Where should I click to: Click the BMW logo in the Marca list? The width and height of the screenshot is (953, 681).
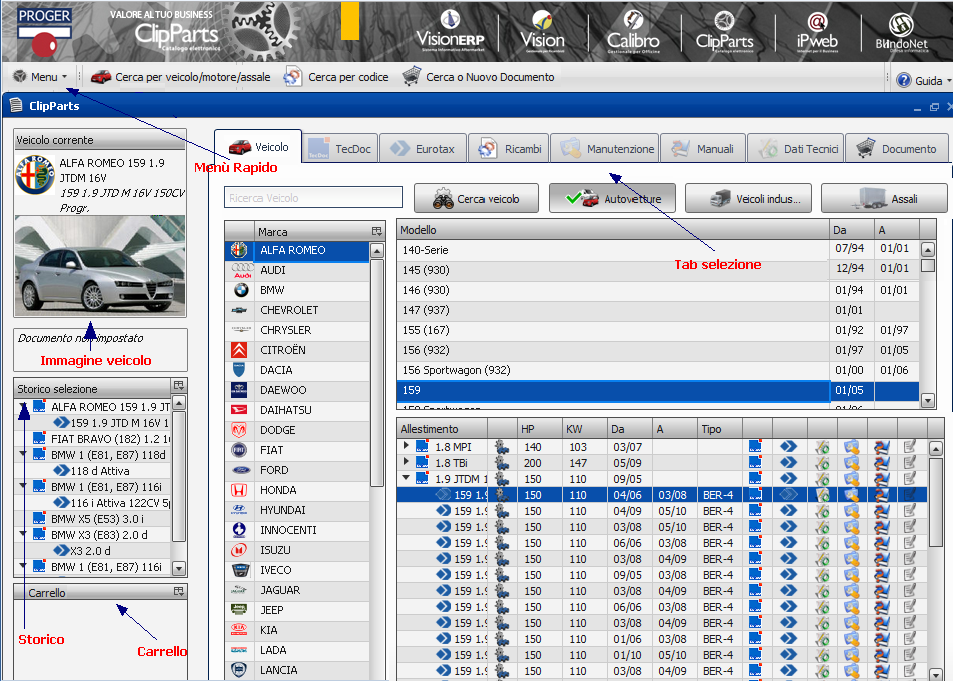pyautogui.click(x=241, y=290)
